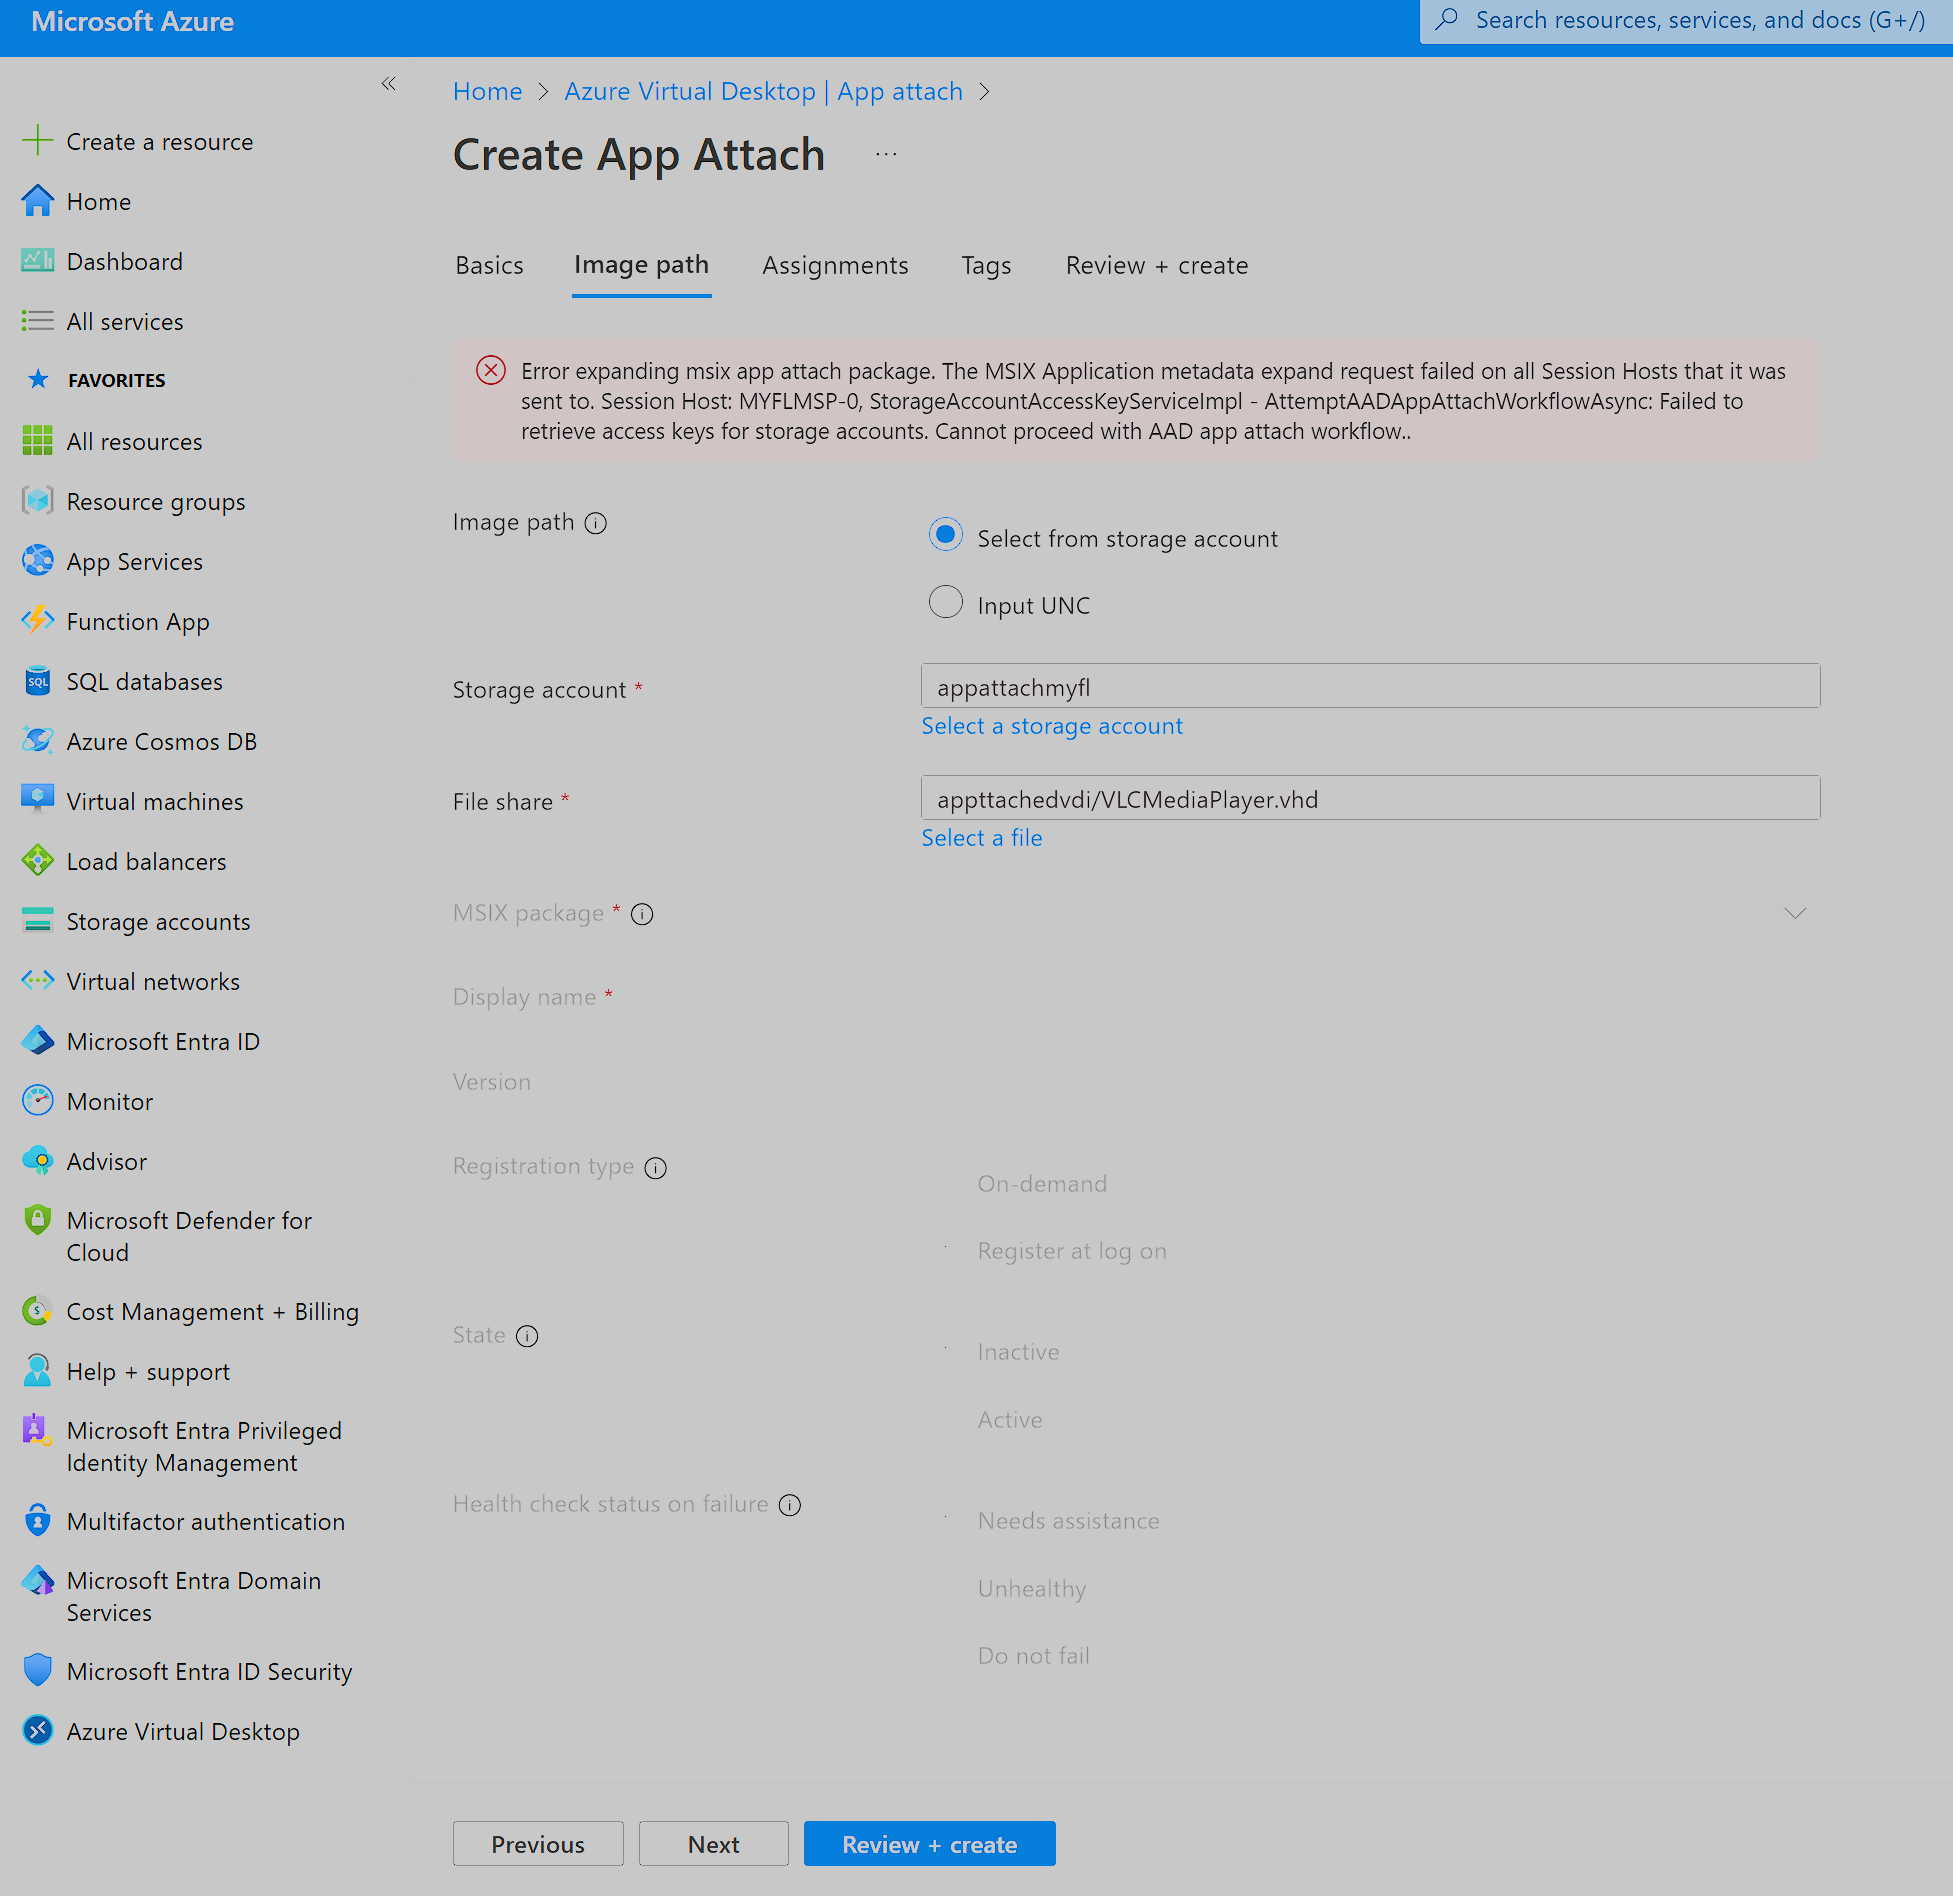Click the Microsoft Defender for Cloud shield icon
This screenshot has width=1953, height=1896.
pos(37,1219)
